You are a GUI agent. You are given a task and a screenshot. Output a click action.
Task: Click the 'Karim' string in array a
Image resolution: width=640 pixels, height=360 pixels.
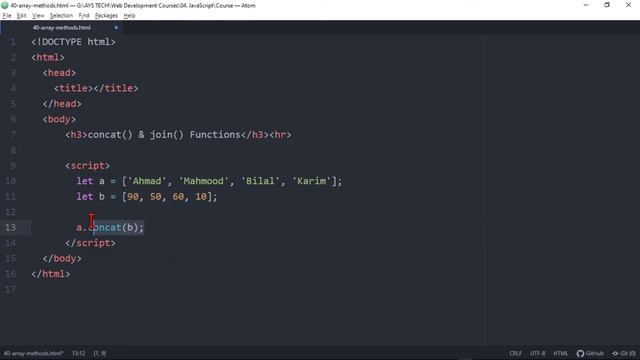click(311, 181)
